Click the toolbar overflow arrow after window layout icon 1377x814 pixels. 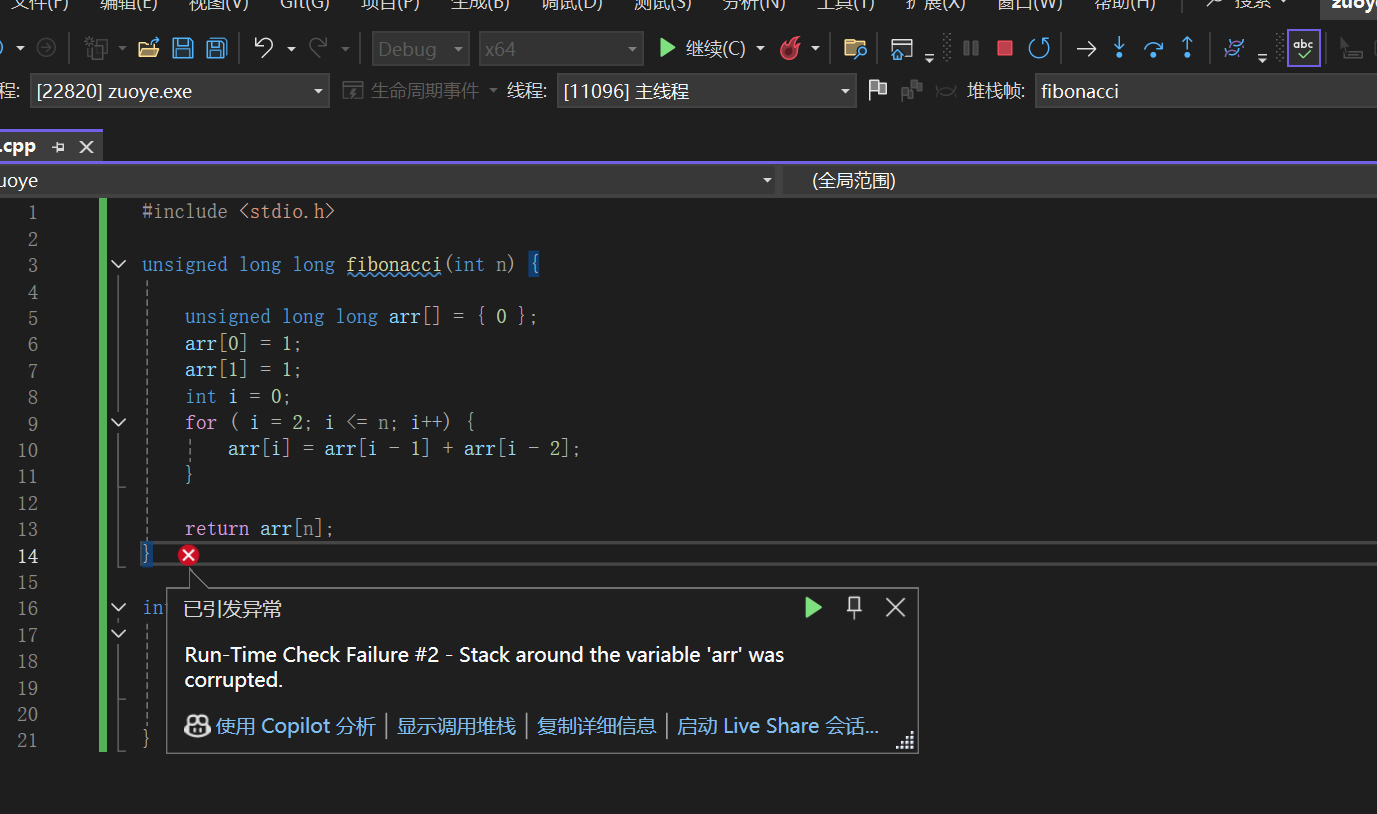(930, 56)
